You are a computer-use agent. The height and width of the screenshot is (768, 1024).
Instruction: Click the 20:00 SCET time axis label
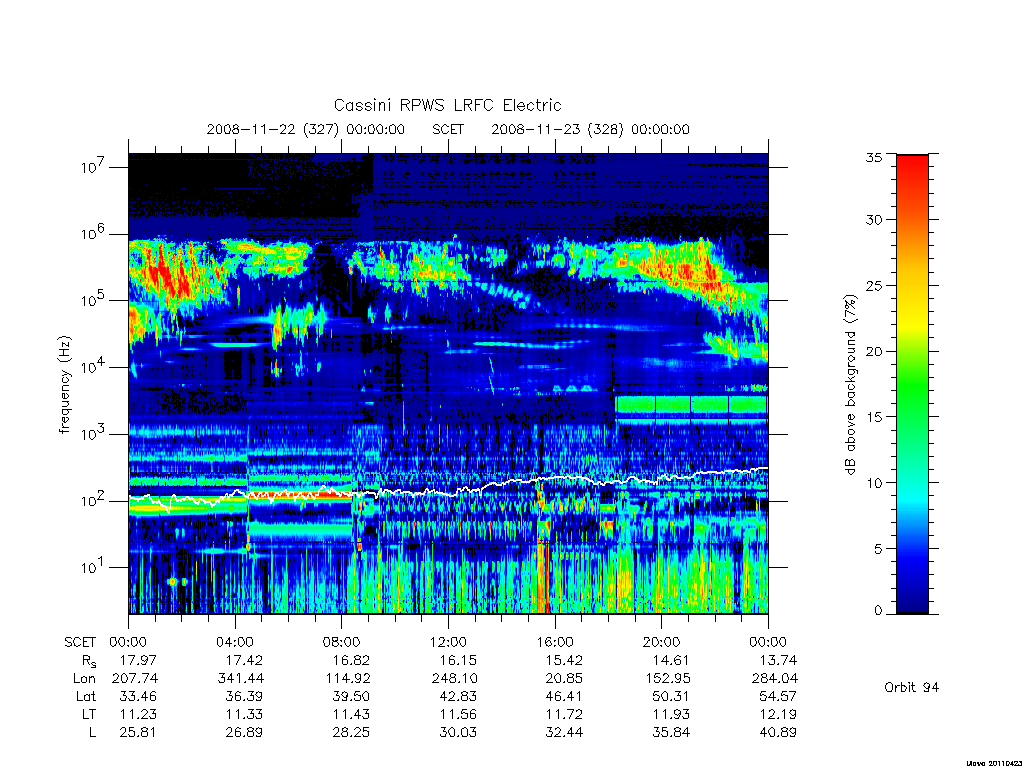[661, 642]
